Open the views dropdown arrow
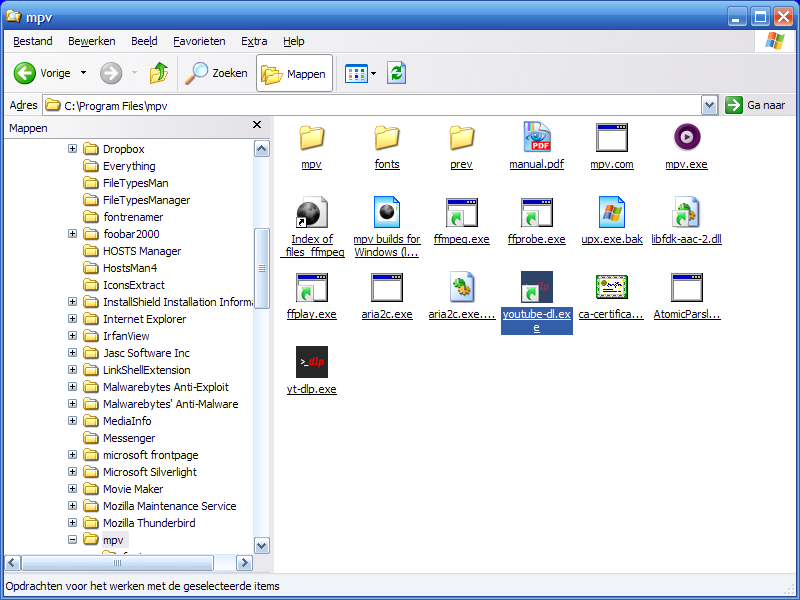Viewport: 800px width, 600px height. (x=373, y=73)
